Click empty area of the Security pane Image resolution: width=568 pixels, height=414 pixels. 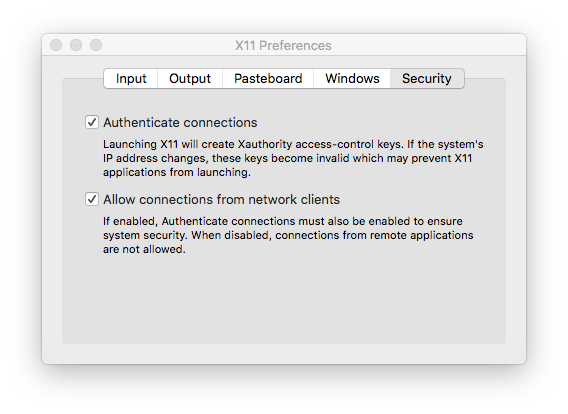pyautogui.click(x=284, y=301)
